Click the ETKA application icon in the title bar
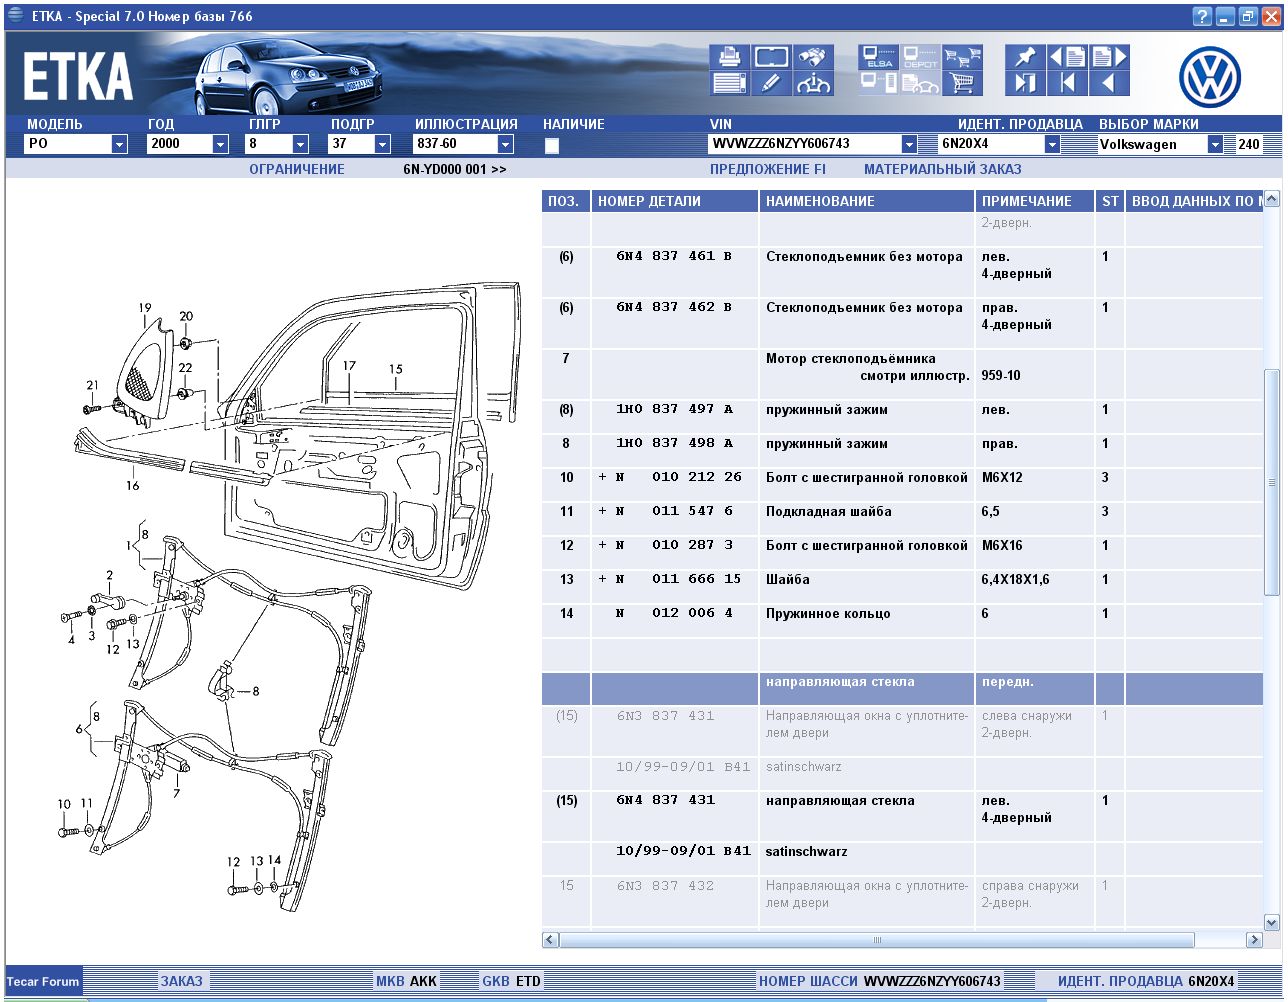The image size is (1288, 1002). tap(15, 16)
